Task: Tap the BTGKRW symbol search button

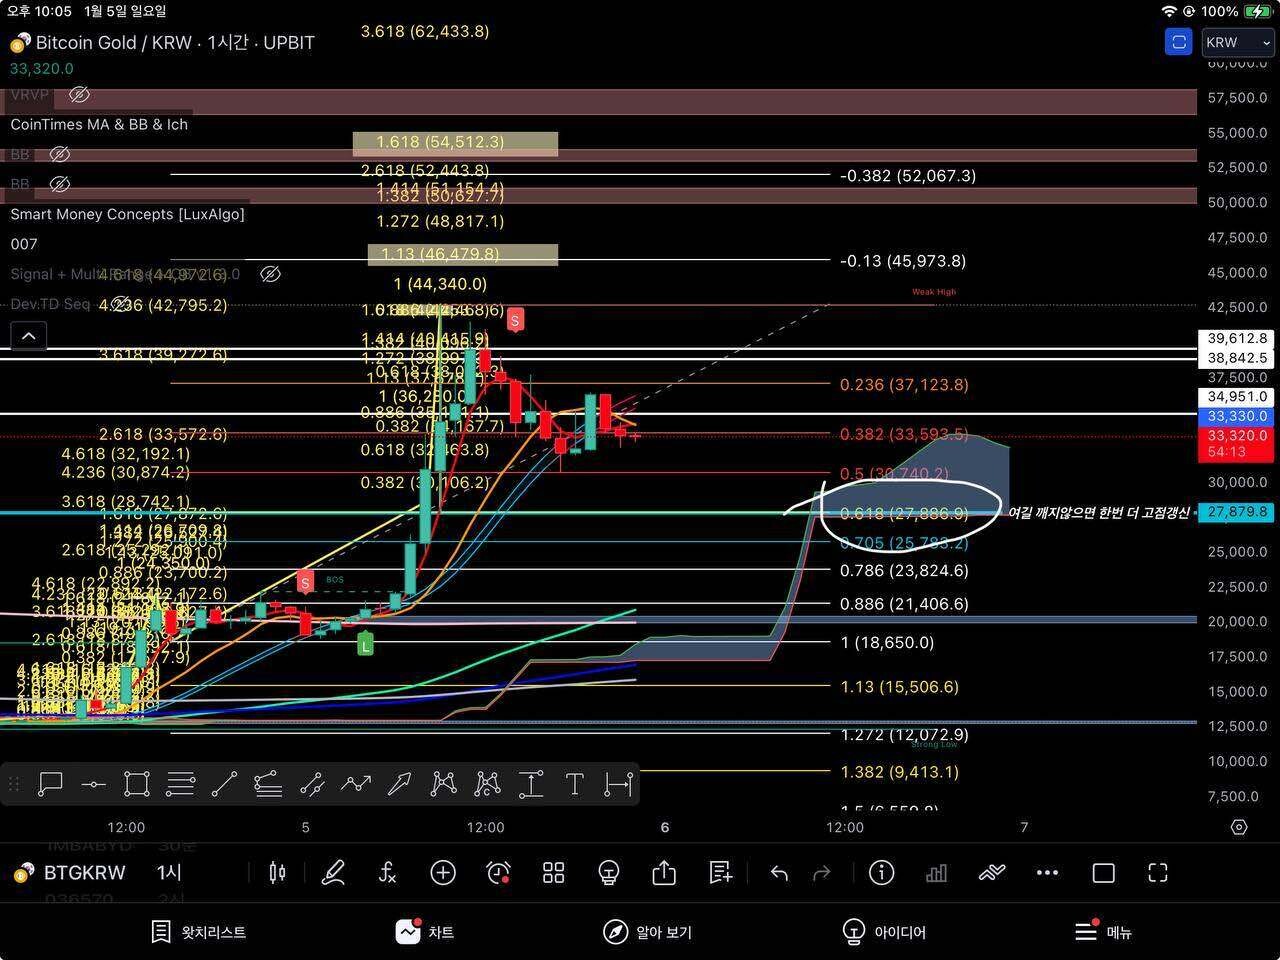Action: 70,873
